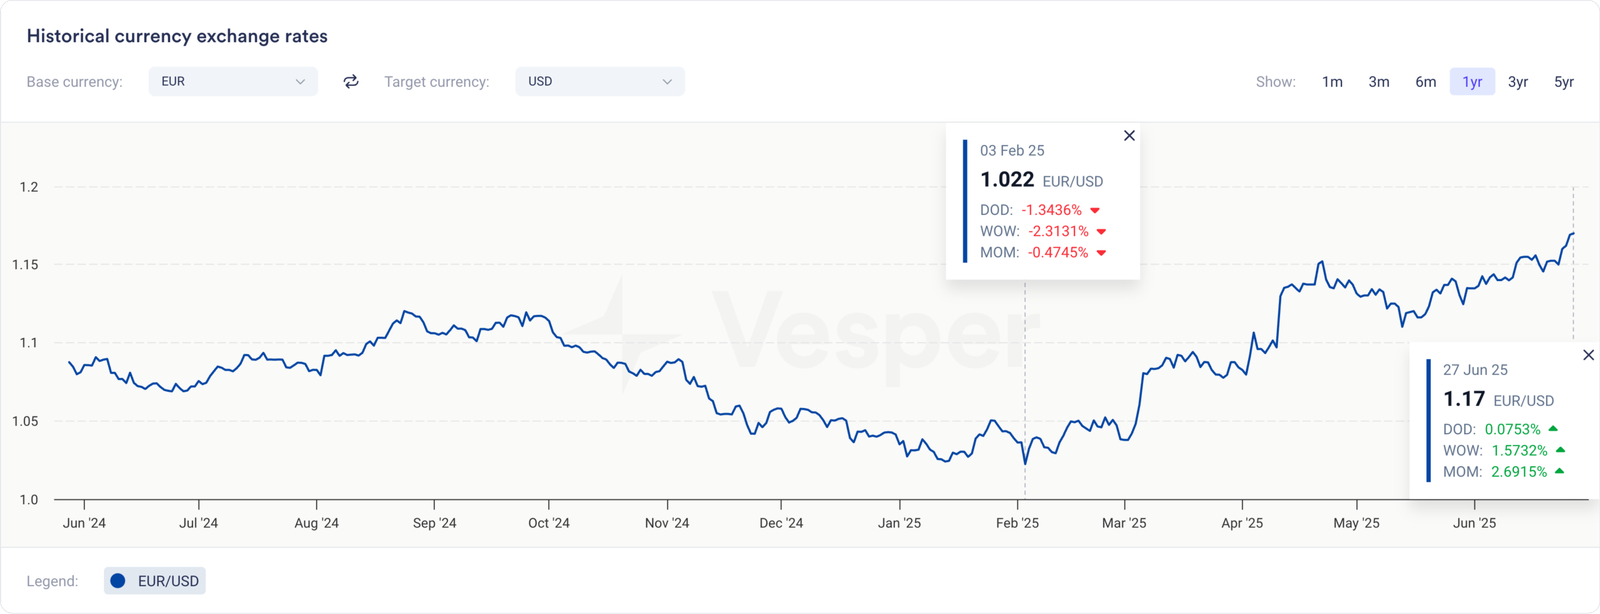This screenshot has width=1600, height=614.
Task: Close the 03 Feb 25 tooltip
Action: [1129, 136]
